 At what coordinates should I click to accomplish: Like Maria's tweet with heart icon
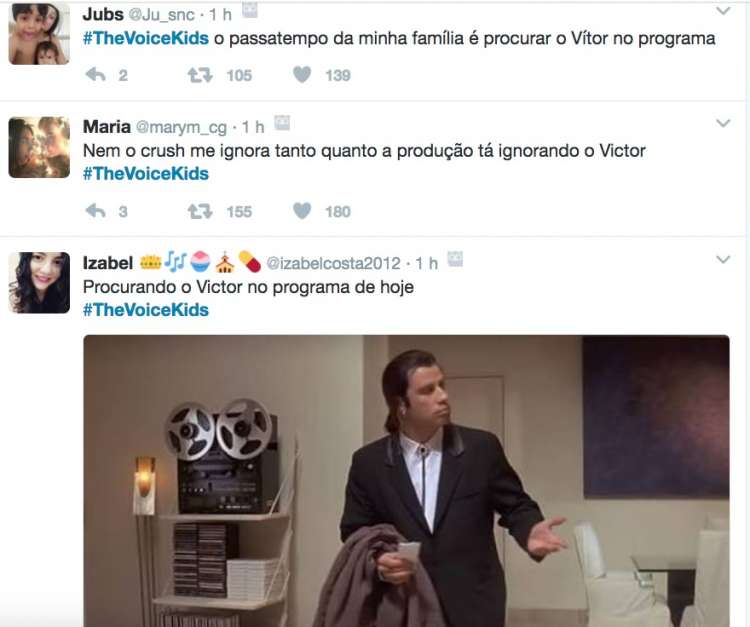click(x=302, y=211)
